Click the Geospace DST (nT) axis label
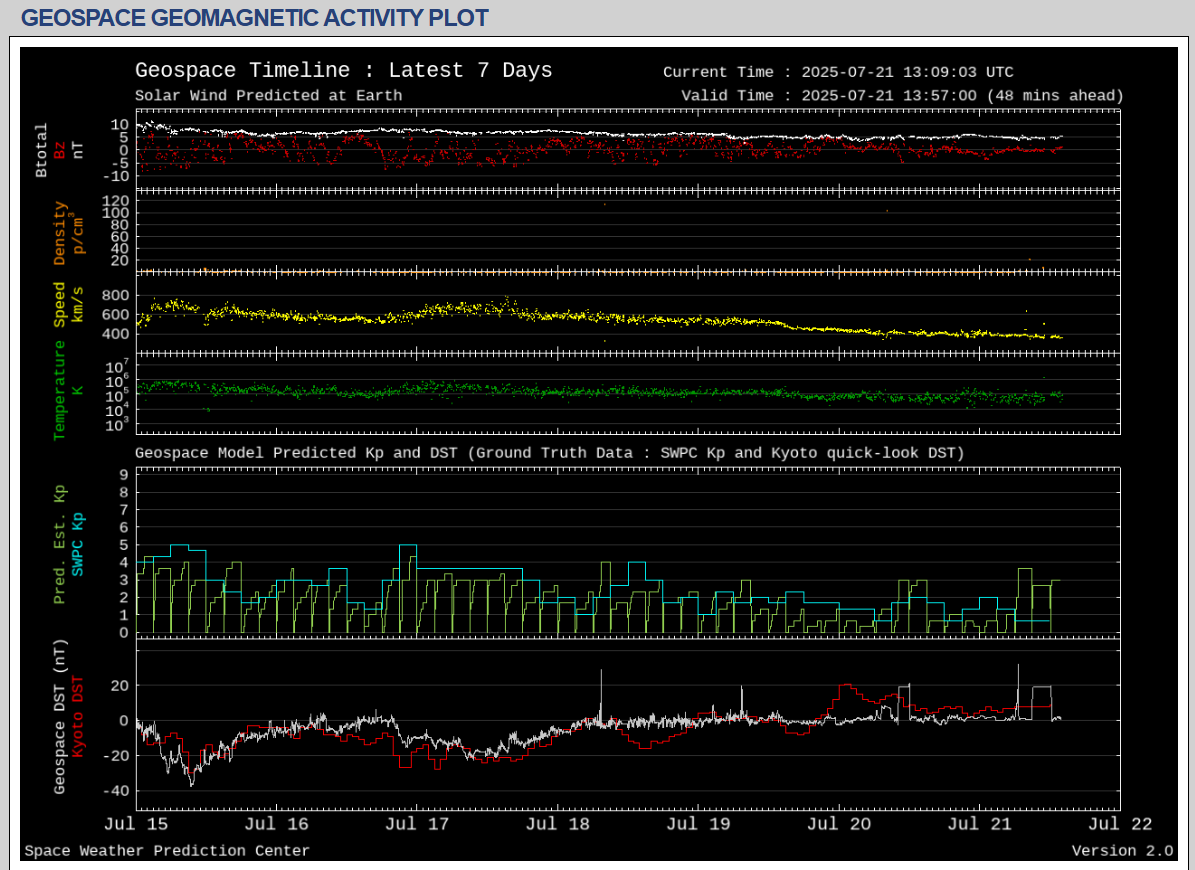This screenshot has height=870, width=1195. point(60,717)
